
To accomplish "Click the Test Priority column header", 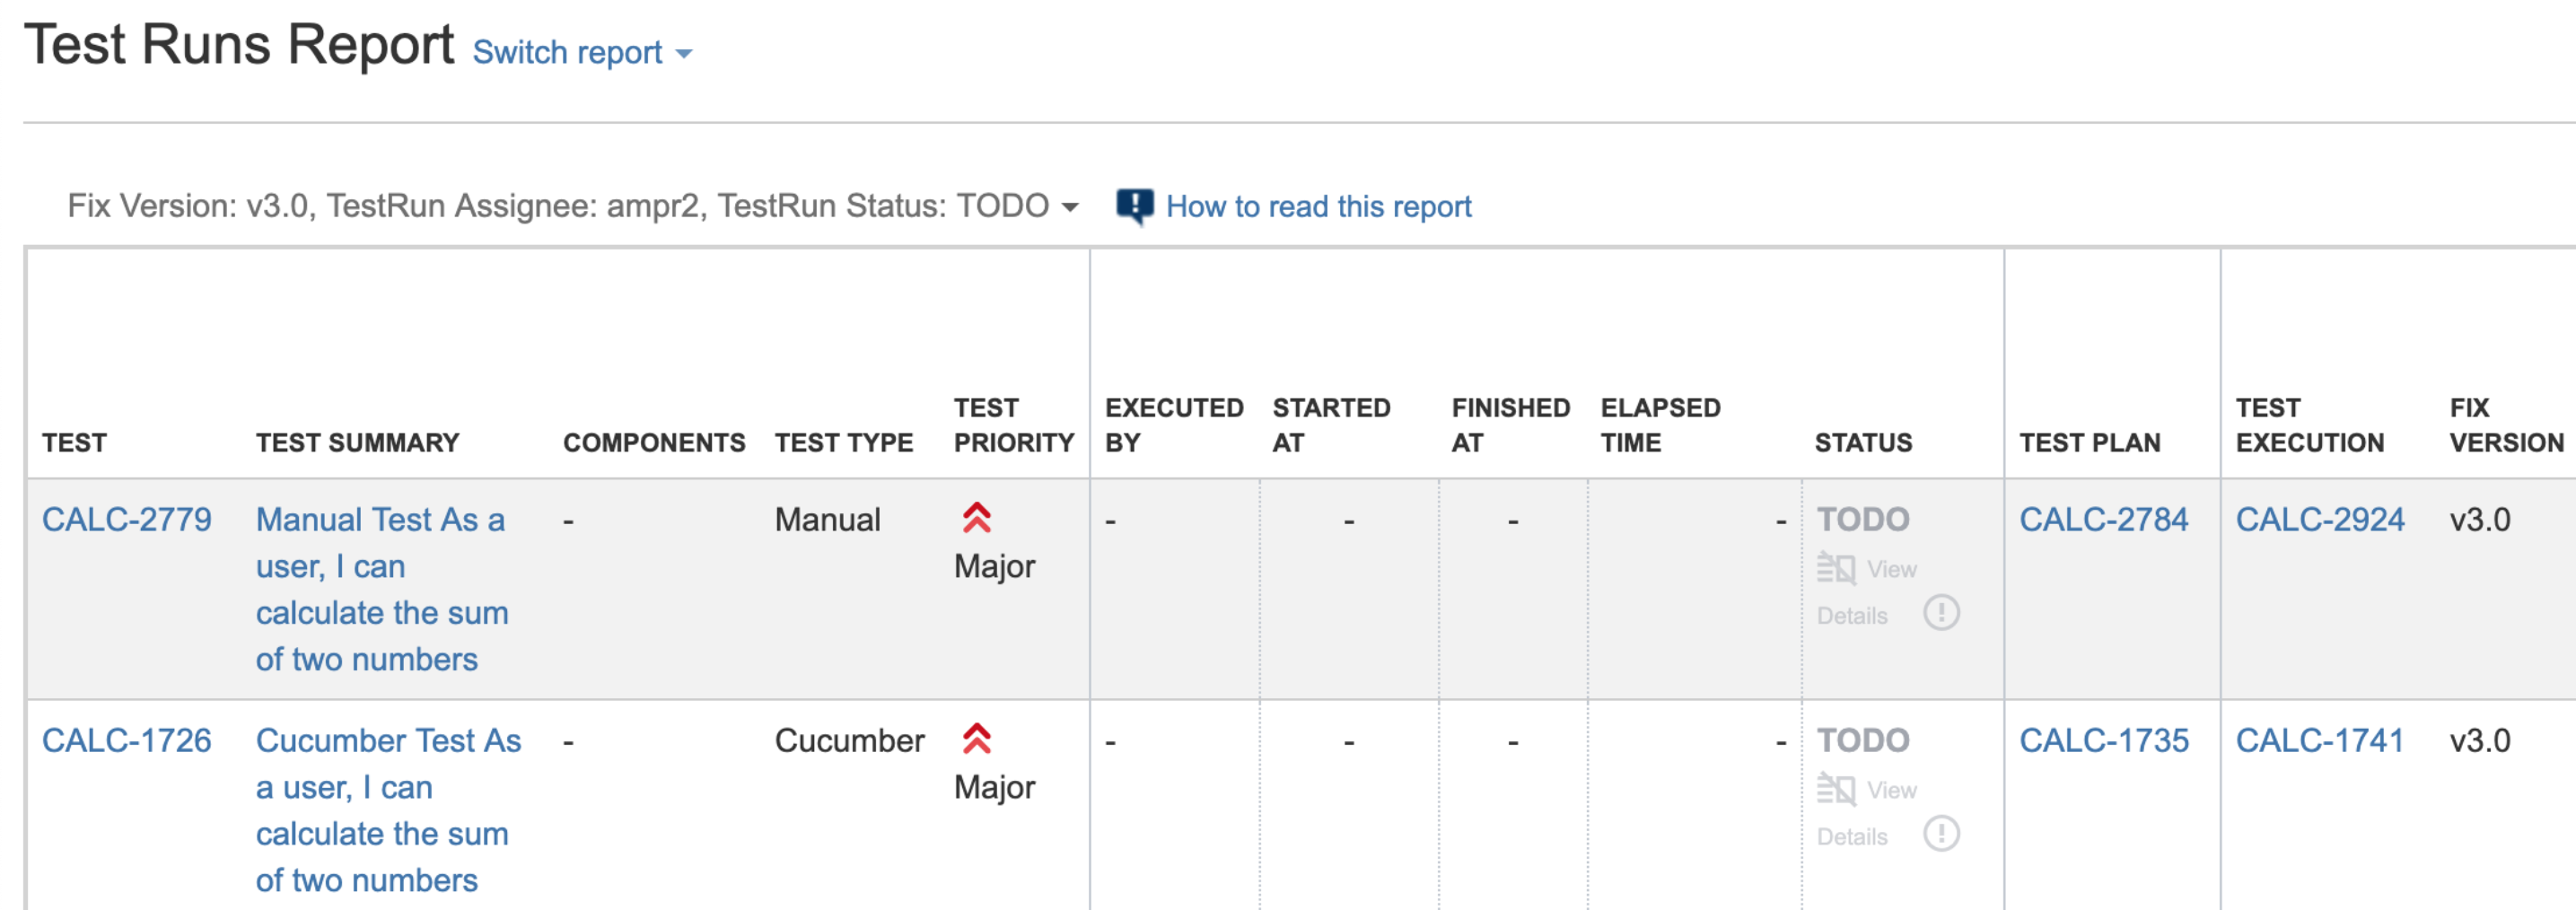I will [x=1013, y=425].
